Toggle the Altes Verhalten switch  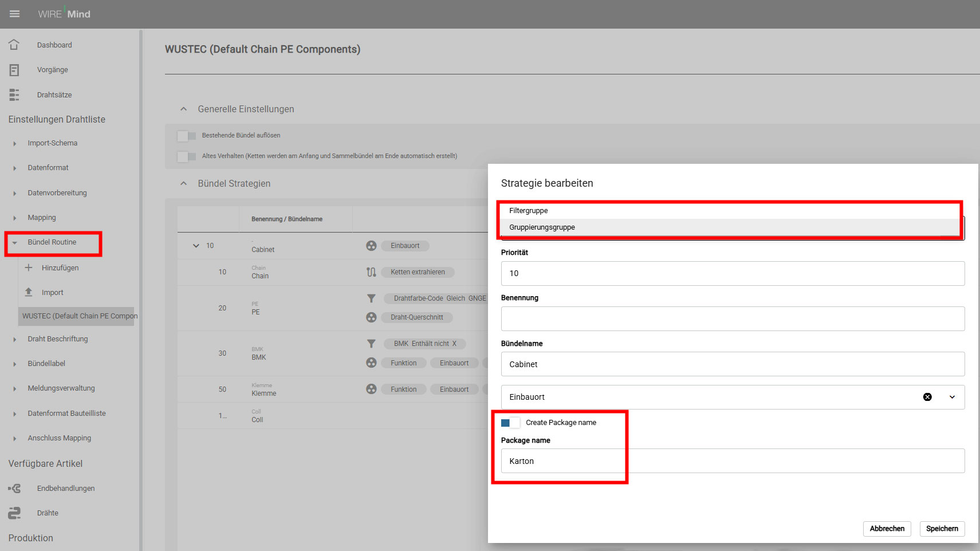point(186,156)
